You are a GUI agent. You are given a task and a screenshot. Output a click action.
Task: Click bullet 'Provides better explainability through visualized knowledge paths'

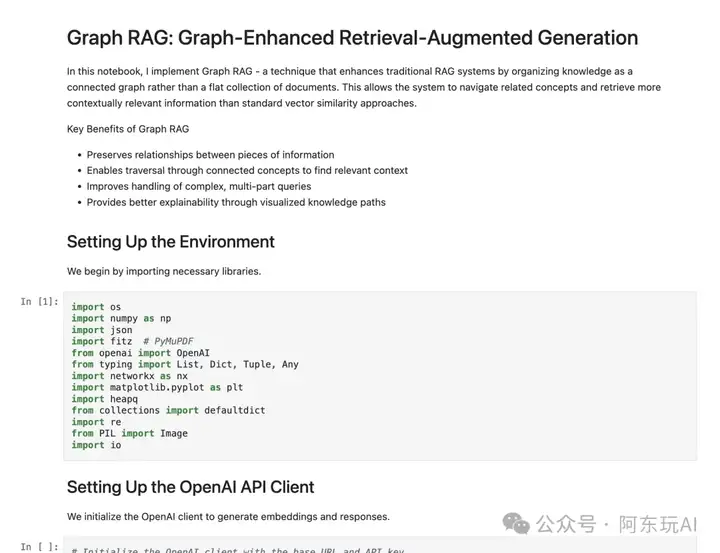coord(236,203)
